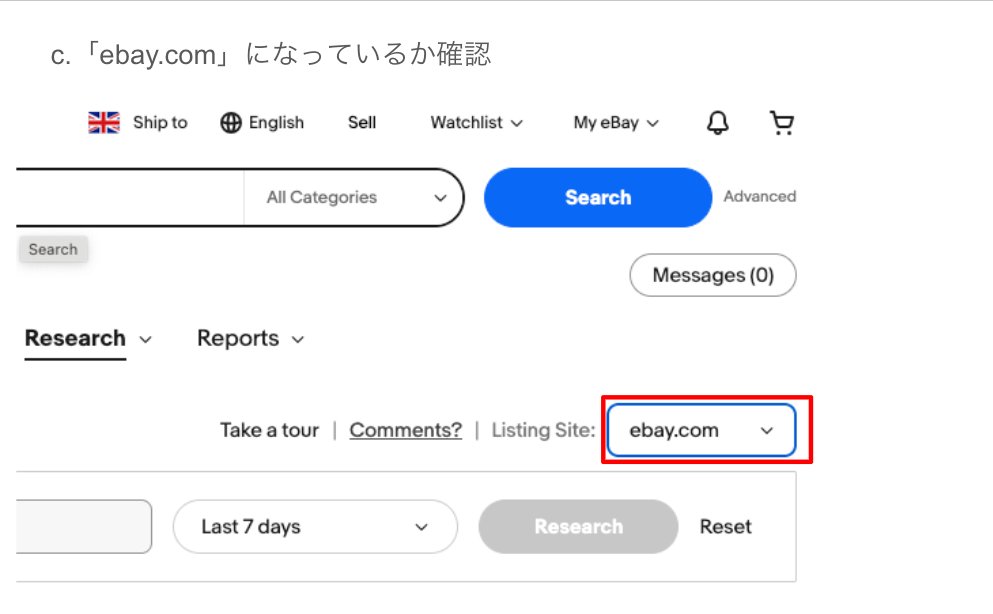The height and width of the screenshot is (614, 993).
Task: Open the Last 7 days date range dropdown
Action: point(315,526)
